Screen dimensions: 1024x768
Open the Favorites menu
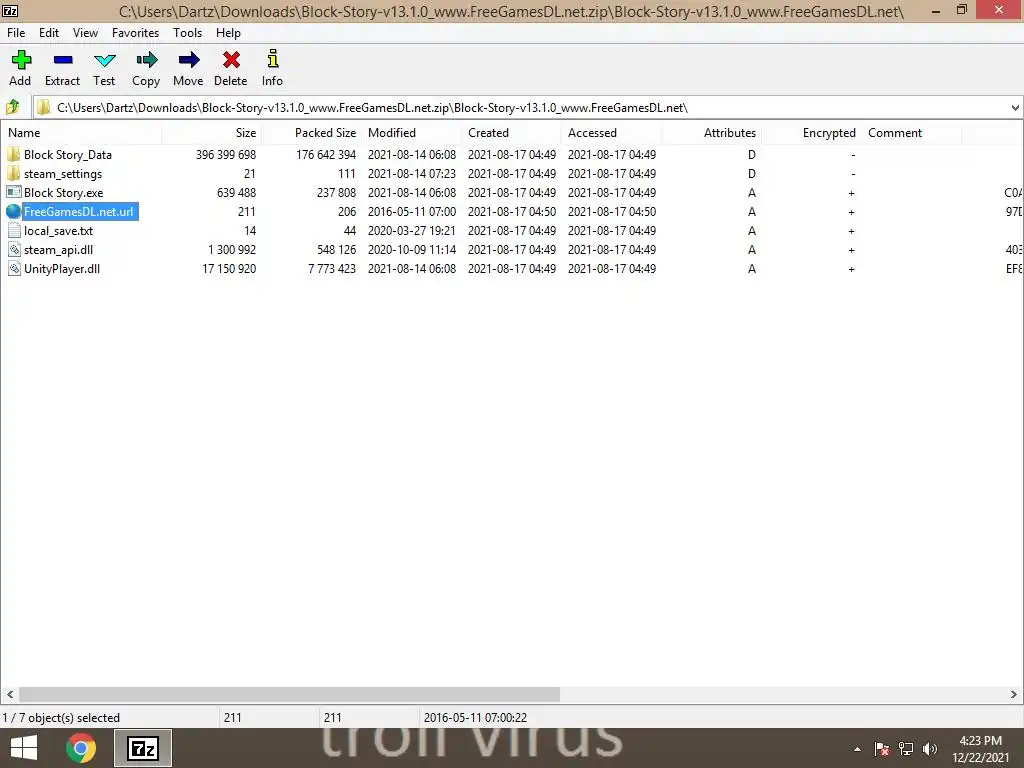(x=135, y=33)
